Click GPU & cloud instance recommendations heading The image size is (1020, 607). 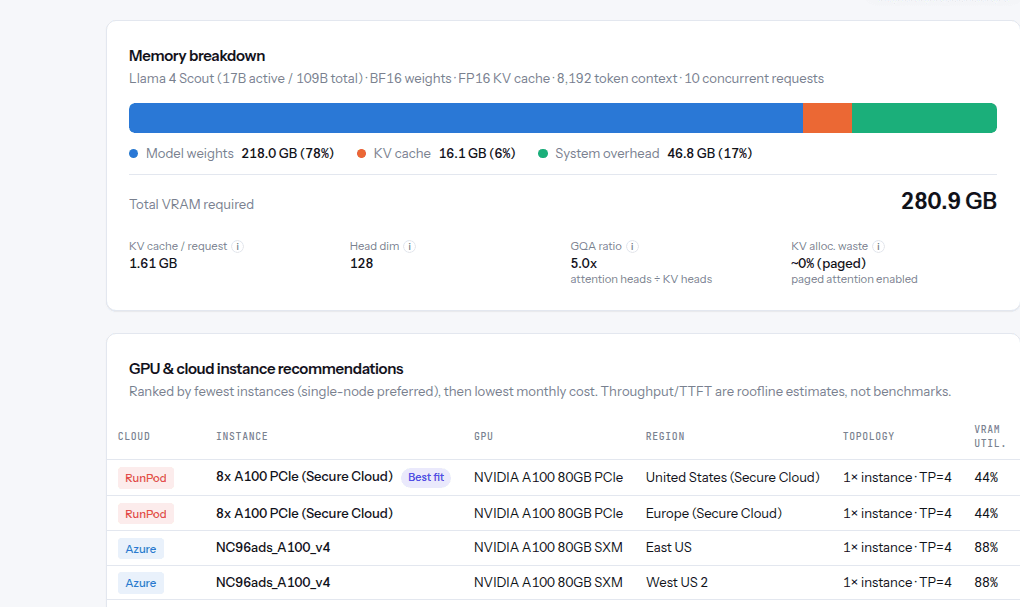click(x=266, y=369)
